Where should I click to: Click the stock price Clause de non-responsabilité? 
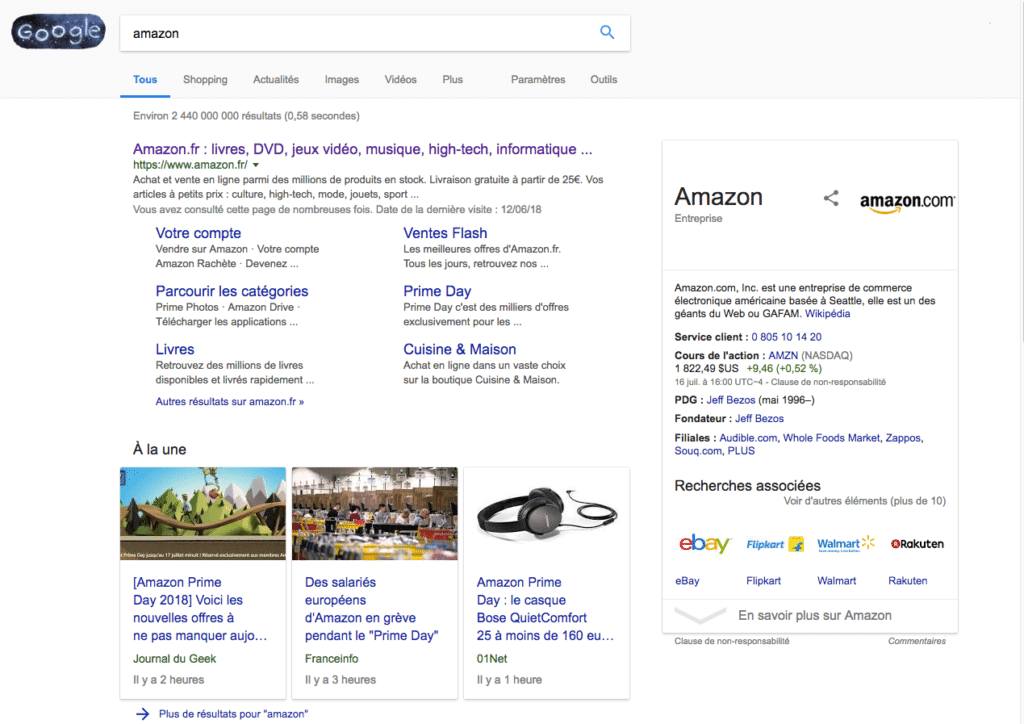pyautogui.click(x=828, y=382)
